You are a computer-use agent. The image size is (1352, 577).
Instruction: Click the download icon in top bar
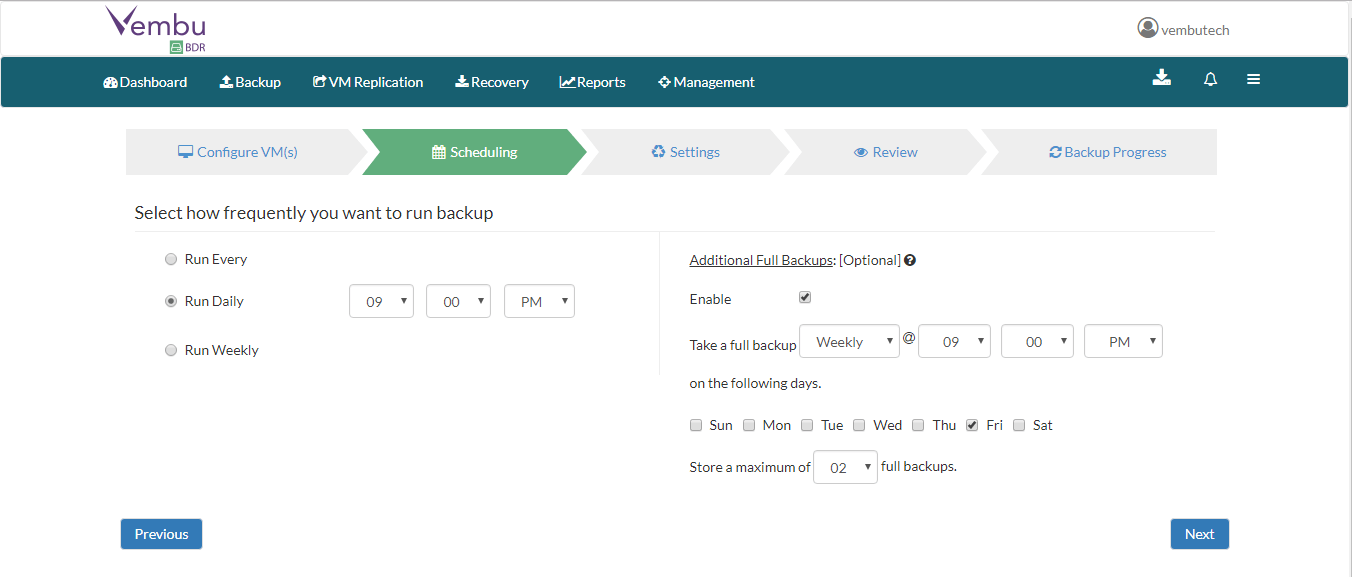pyautogui.click(x=1161, y=78)
